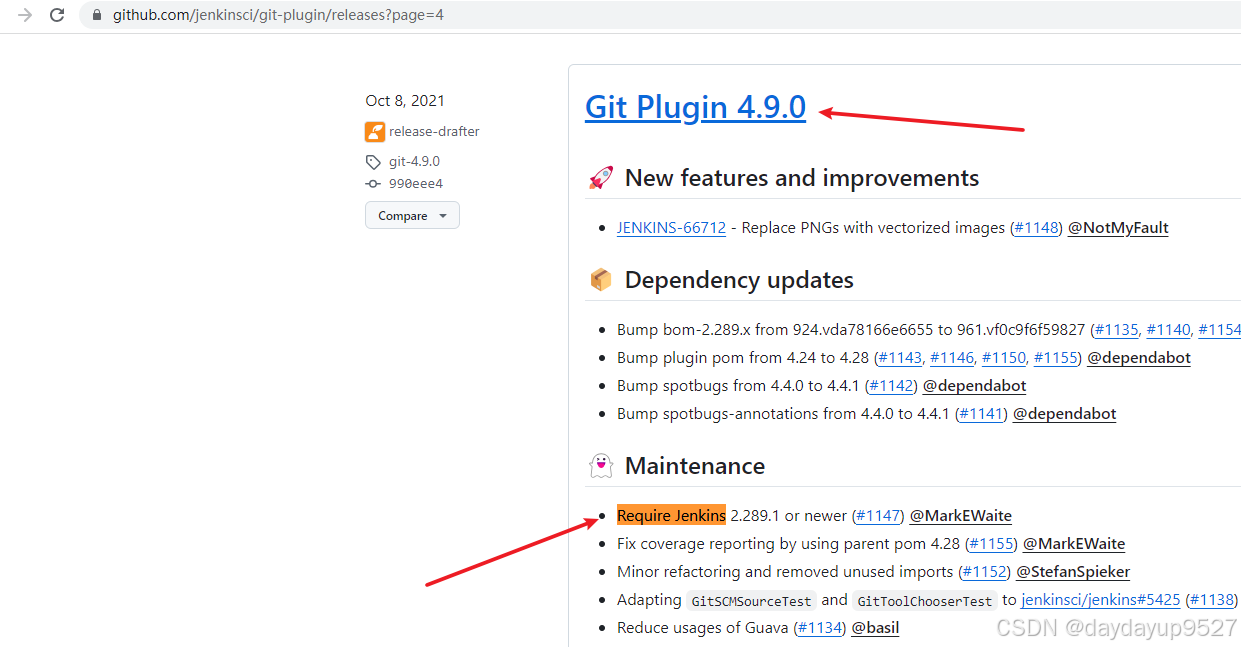This screenshot has height=647, width=1241.
Task: Click the "Maintenance" heading
Action: 695,466
